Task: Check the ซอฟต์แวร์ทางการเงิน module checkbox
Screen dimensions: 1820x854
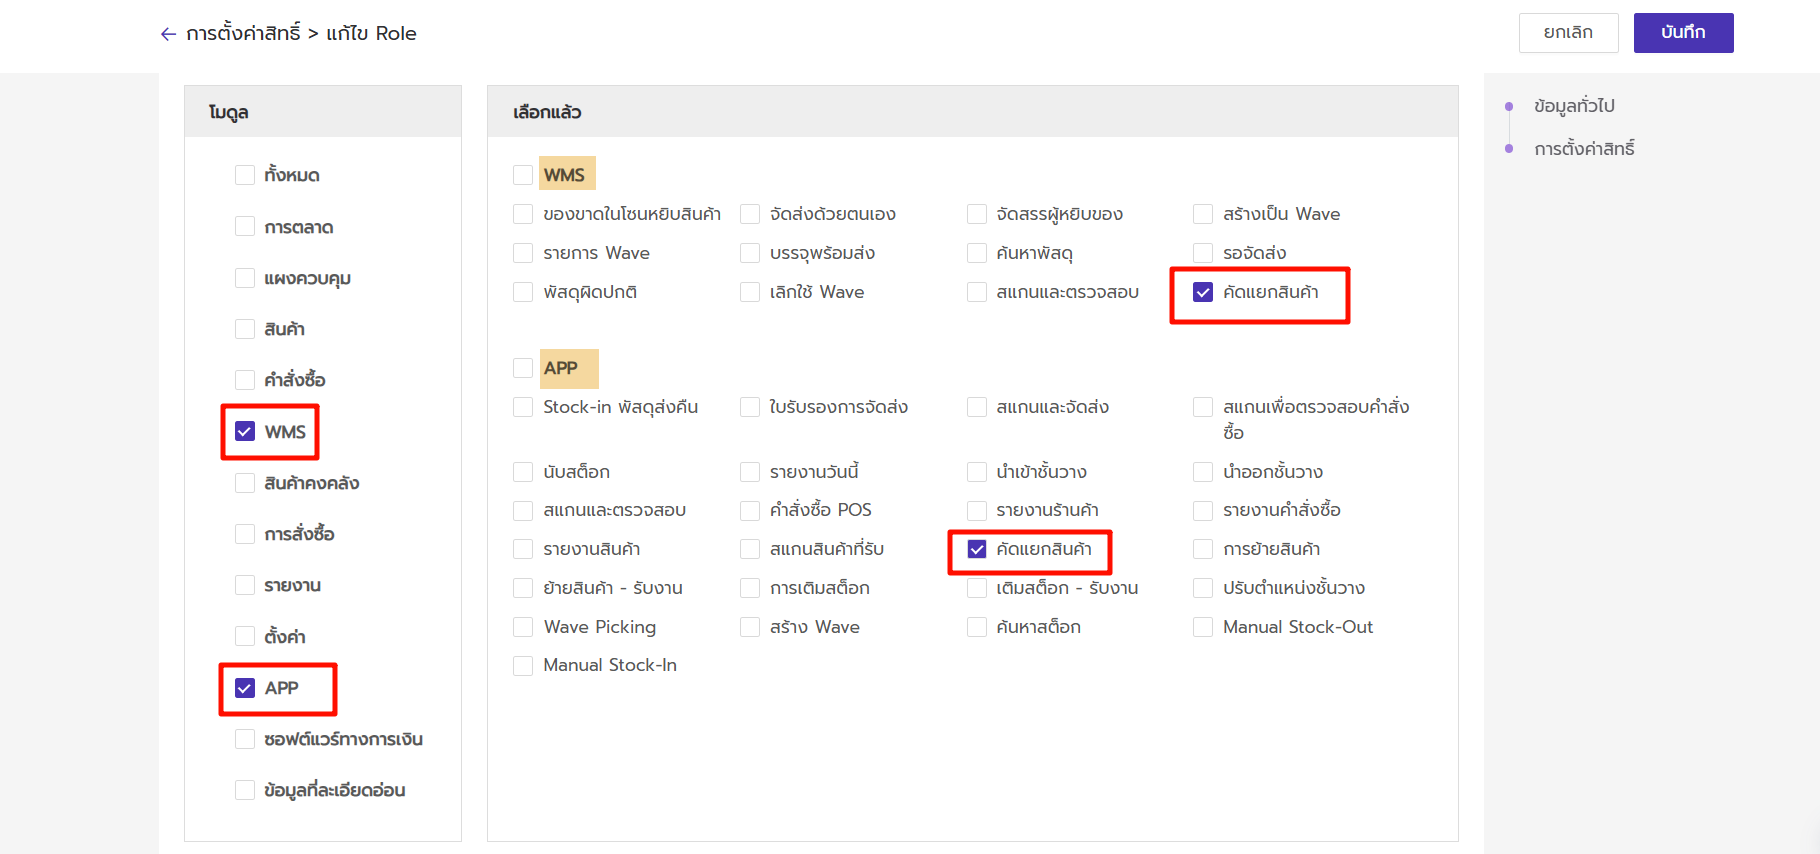Action: pos(245,739)
